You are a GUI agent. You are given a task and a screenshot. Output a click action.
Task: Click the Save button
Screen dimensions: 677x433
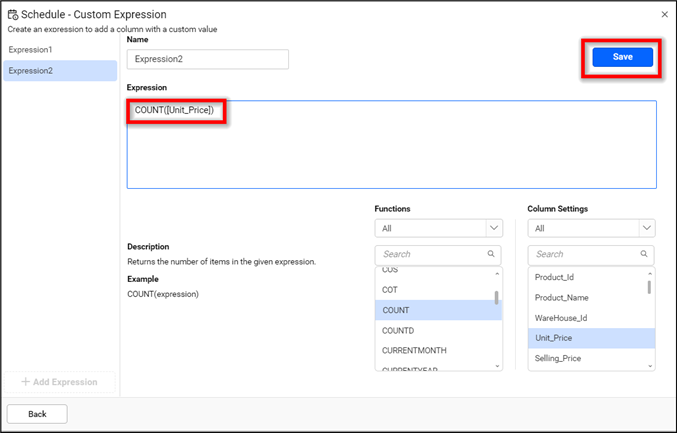(x=622, y=57)
